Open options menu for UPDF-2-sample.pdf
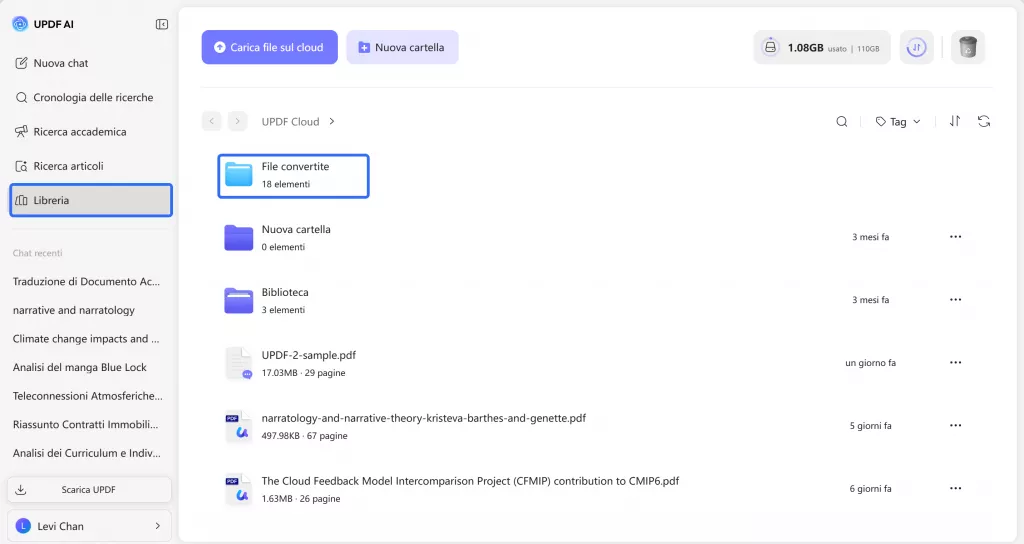 [x=955, y=363]
